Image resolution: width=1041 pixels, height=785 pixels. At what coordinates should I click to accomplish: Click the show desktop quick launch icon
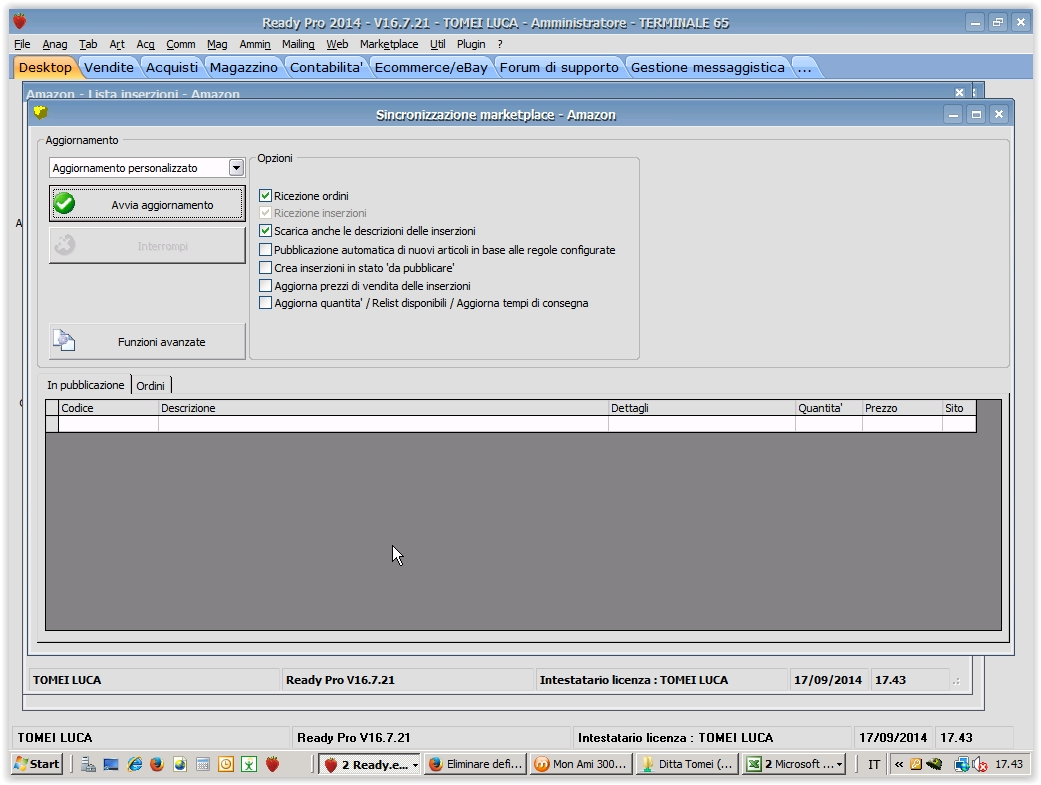(111, 764)
